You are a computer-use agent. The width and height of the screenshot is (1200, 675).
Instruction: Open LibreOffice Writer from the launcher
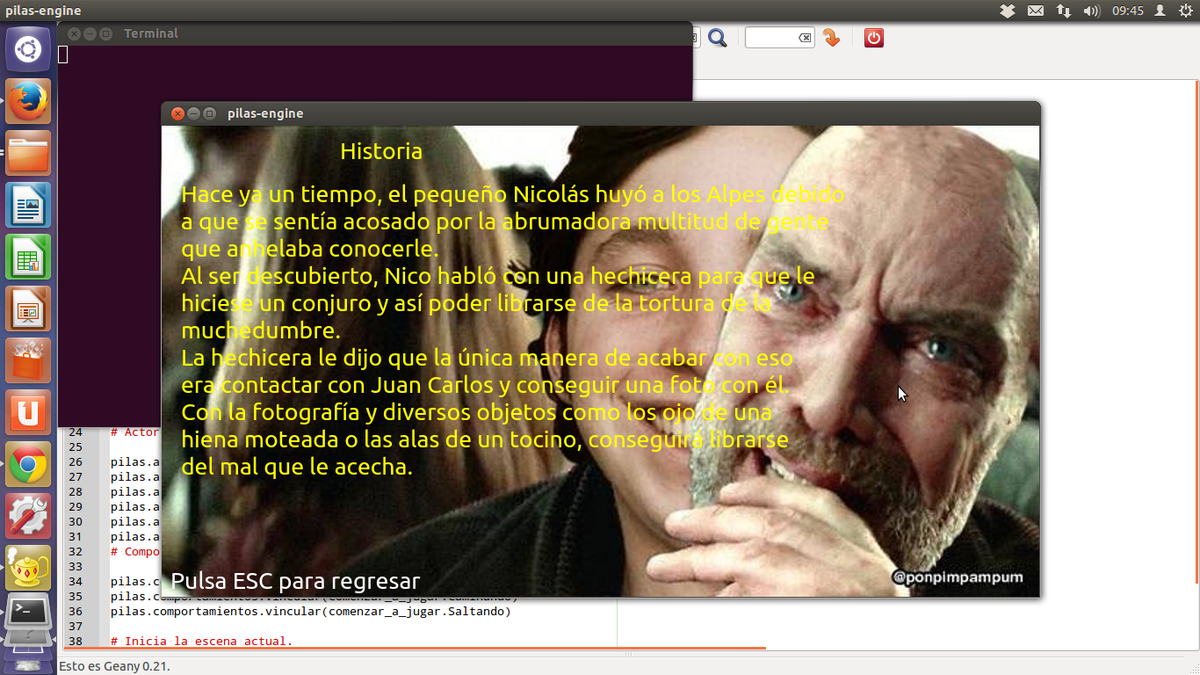point(28,205)
